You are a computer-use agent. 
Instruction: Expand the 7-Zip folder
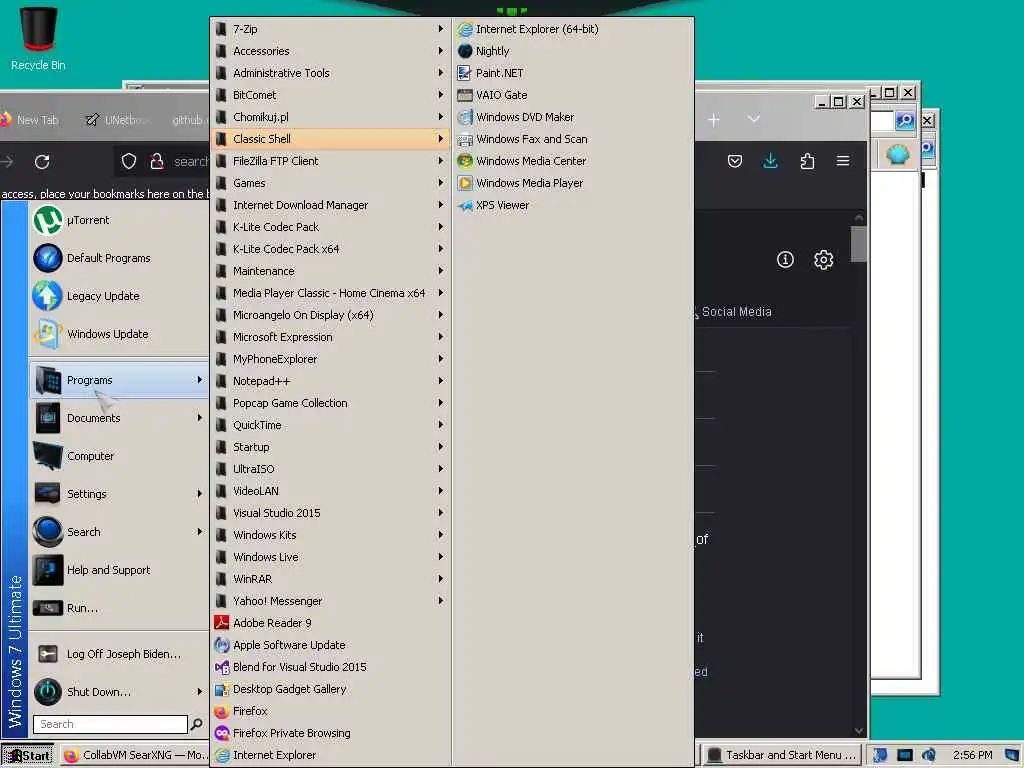point(330,29)
